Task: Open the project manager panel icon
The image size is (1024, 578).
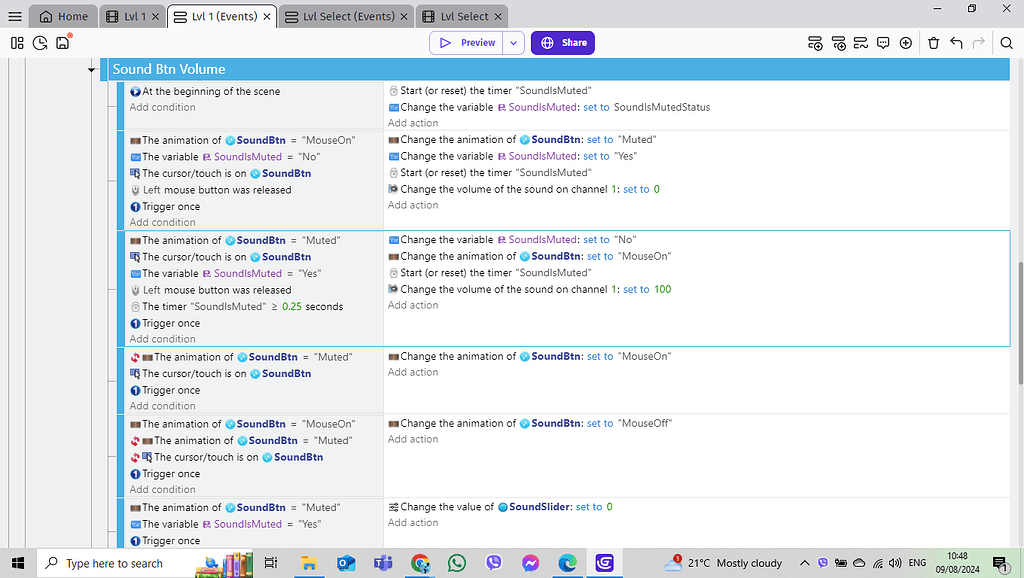Action: click(18, 43)
